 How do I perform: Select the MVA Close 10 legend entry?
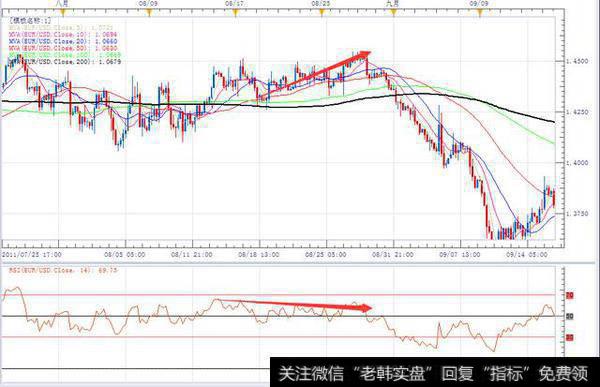tap(63, 34)
